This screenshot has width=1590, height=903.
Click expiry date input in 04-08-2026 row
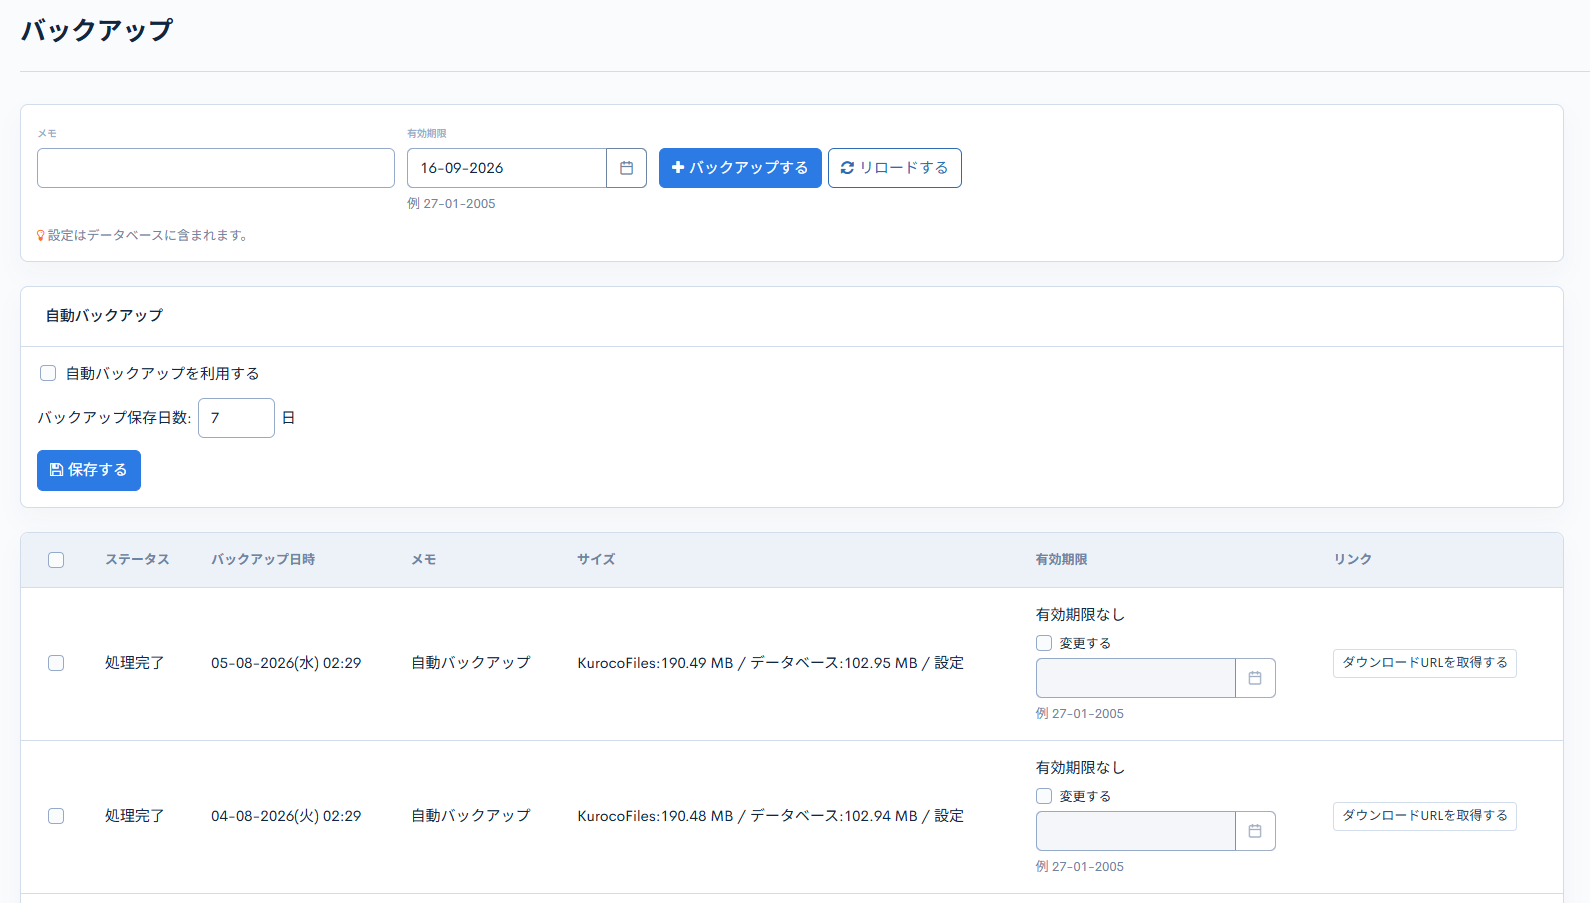[1136, 831]
